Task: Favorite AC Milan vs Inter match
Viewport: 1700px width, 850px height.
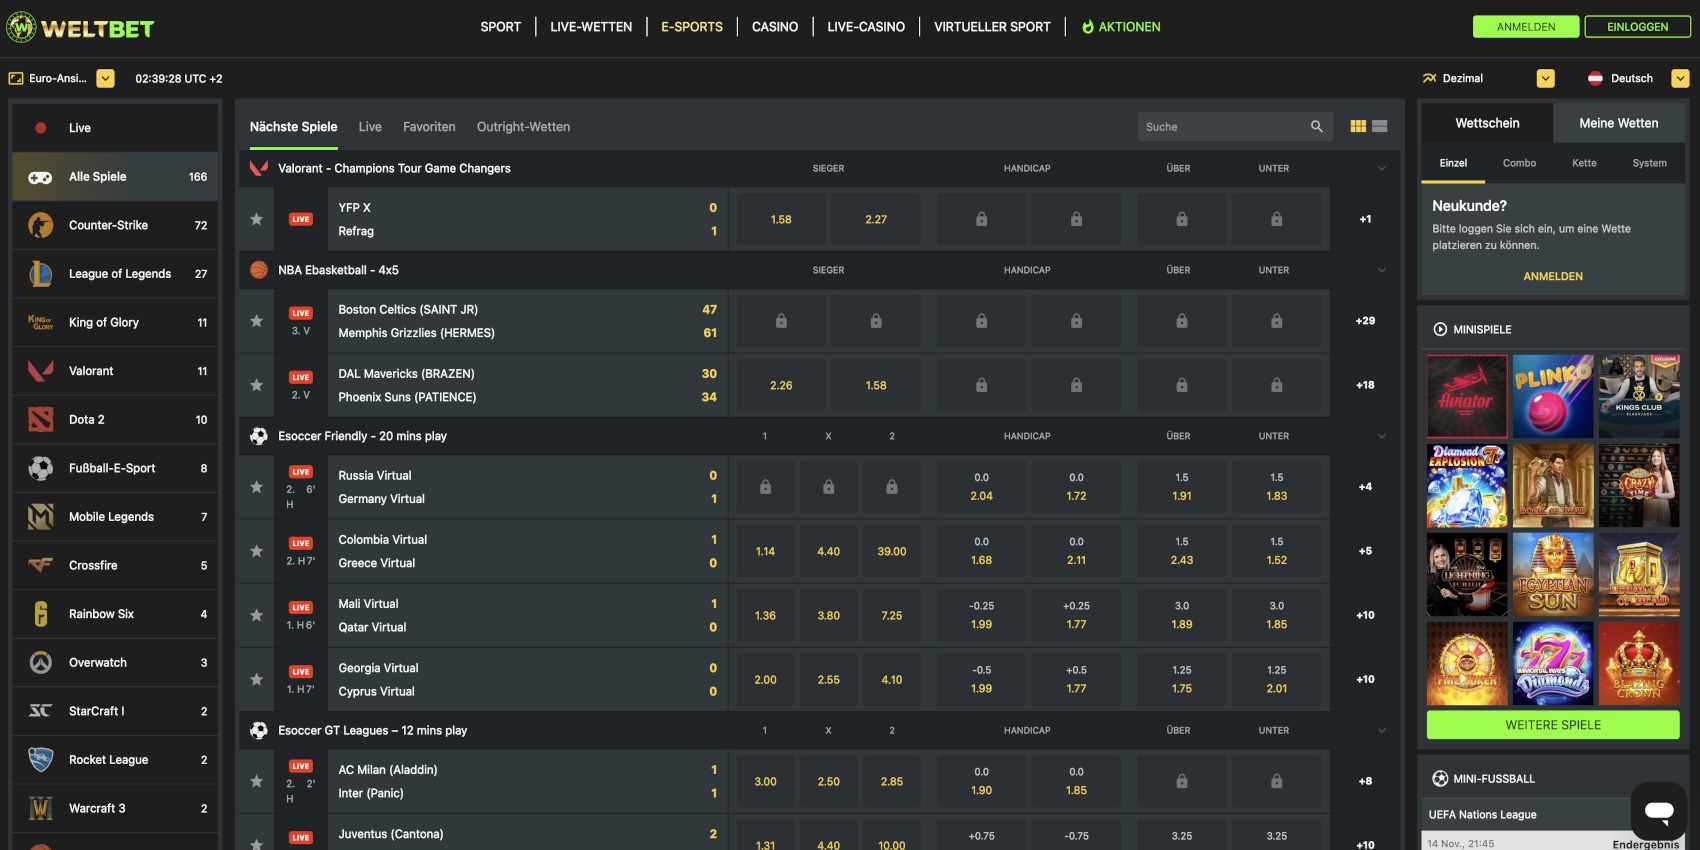Action: click(x=257, y=781)
